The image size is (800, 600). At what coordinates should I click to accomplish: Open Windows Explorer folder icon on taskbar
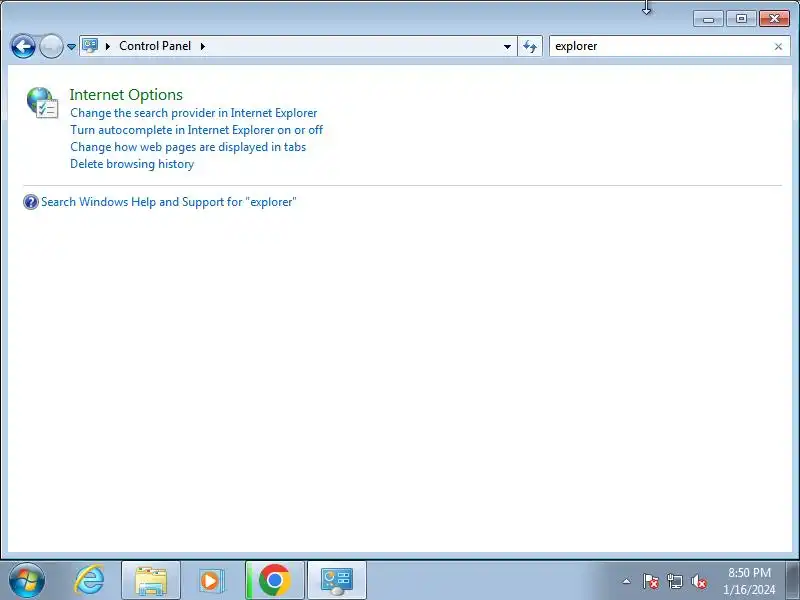pos(151,580)
